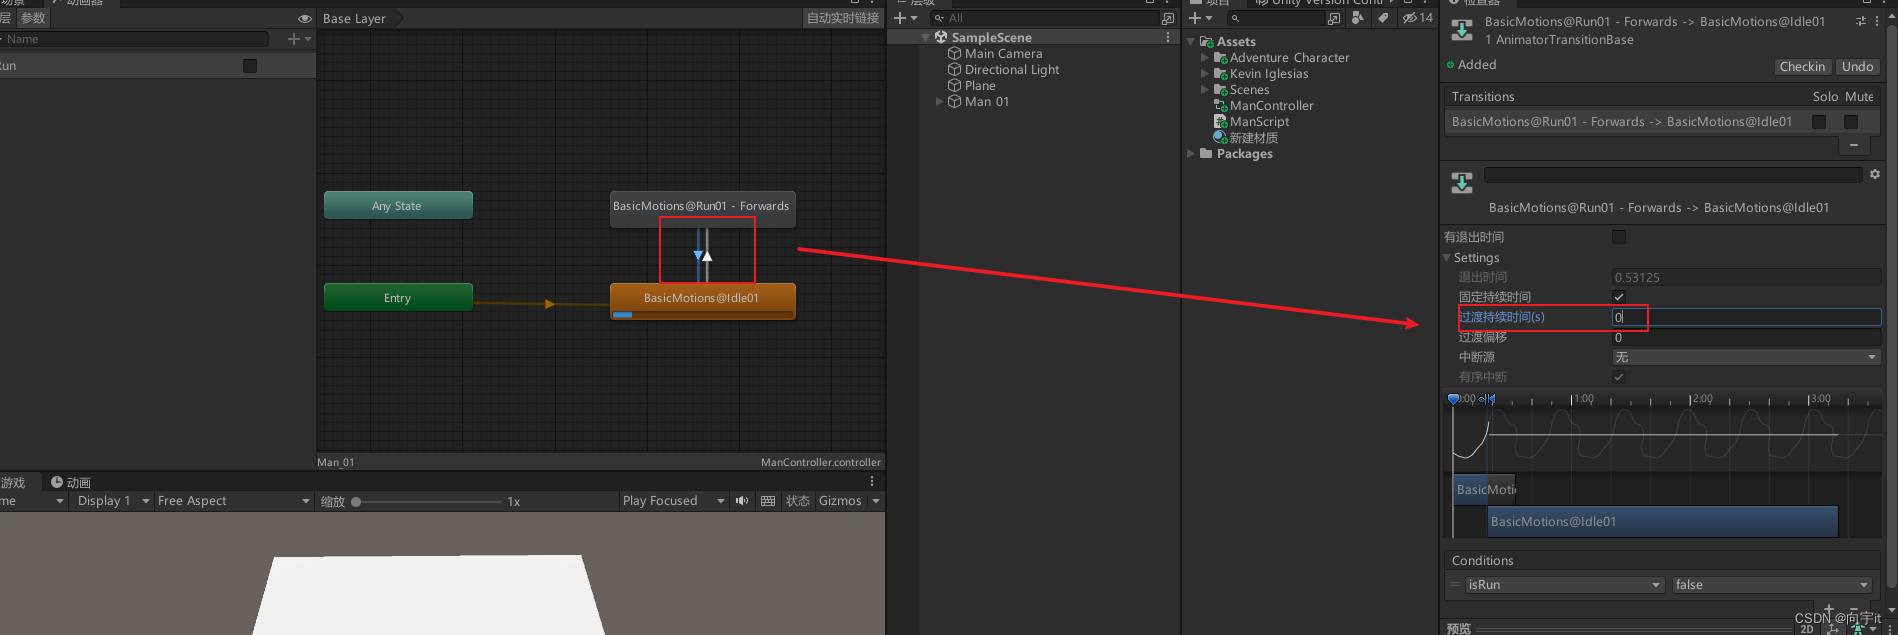The height and width of the screenshot is (635, 1898).
Task: Click the Project search by label tag icon
Action: tap(1383, 18)
